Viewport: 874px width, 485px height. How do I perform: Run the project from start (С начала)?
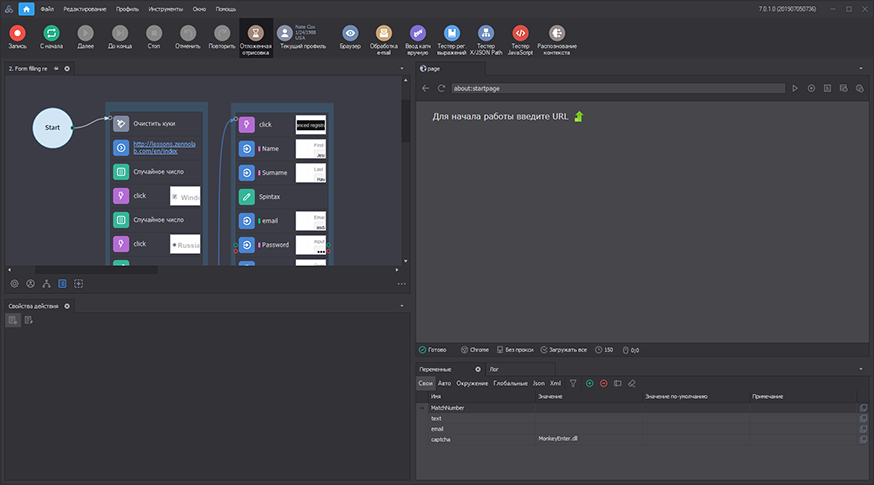[51, 37]
